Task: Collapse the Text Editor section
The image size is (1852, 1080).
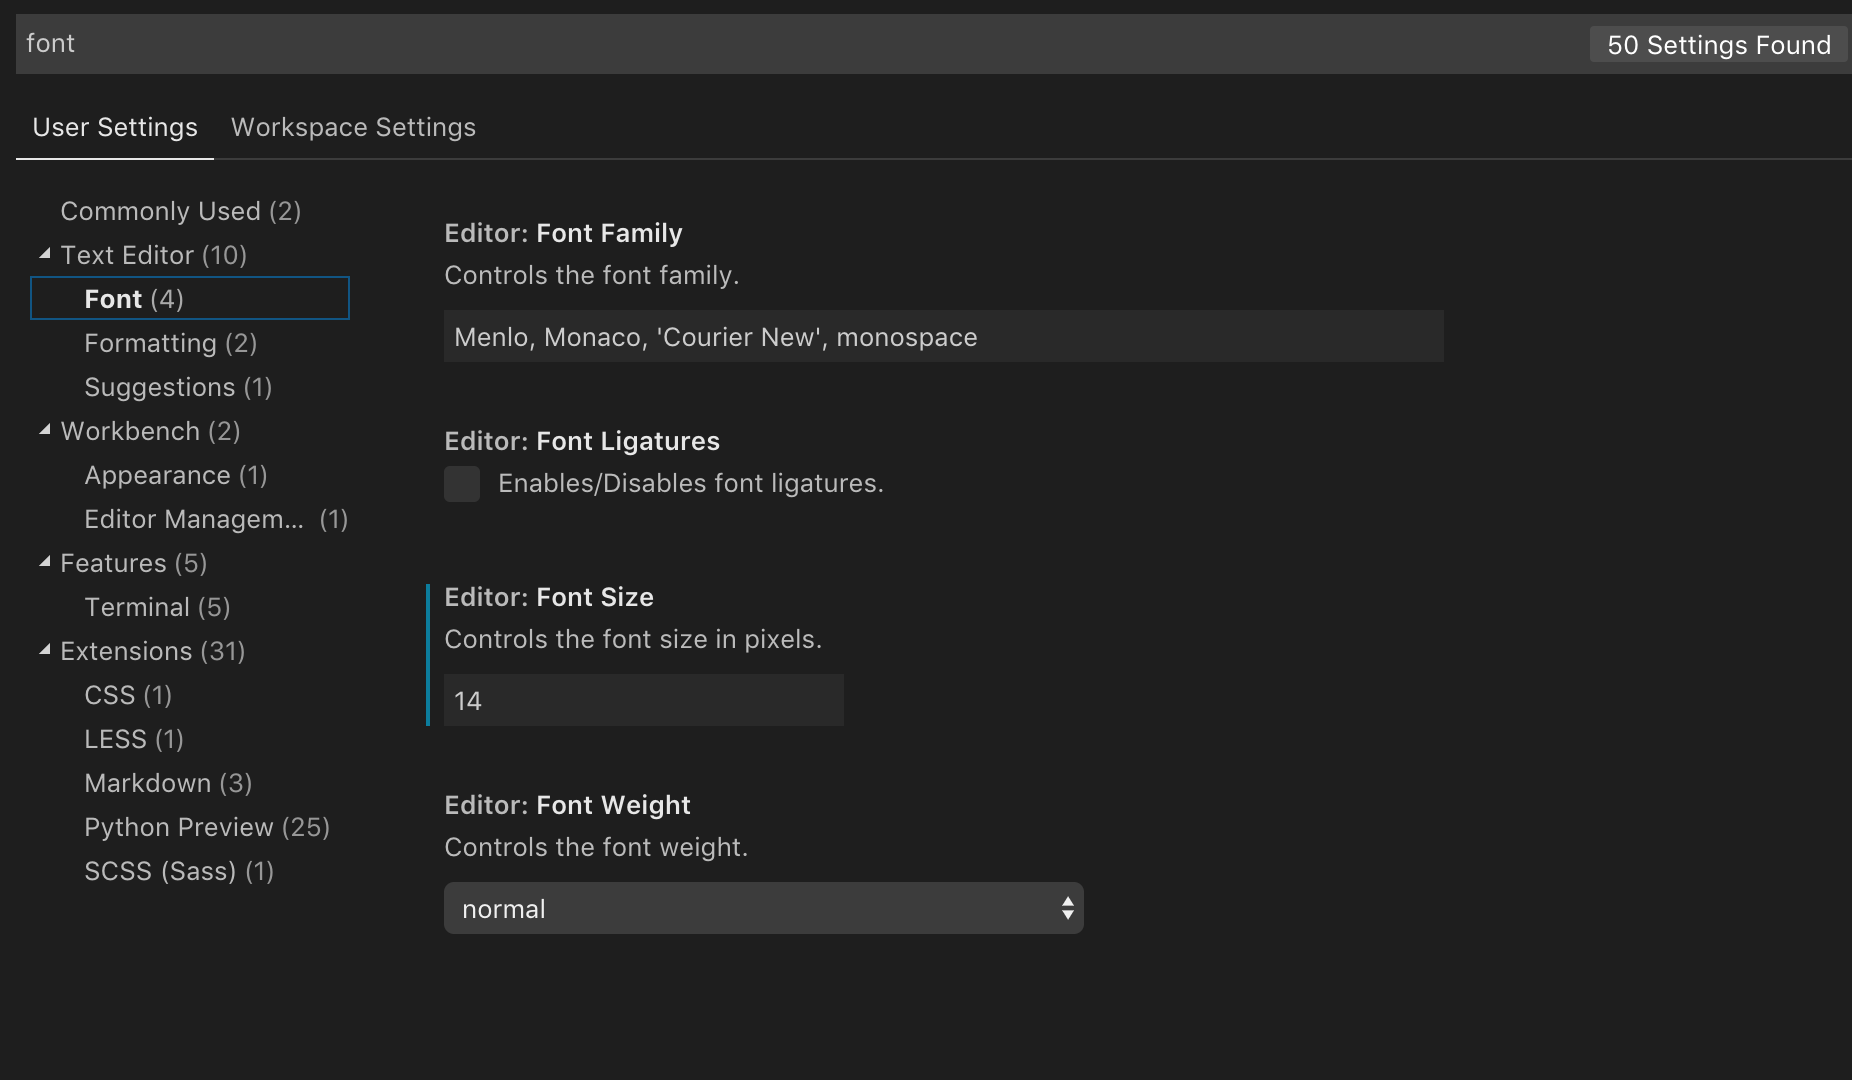Action: [x=45, y=253]
